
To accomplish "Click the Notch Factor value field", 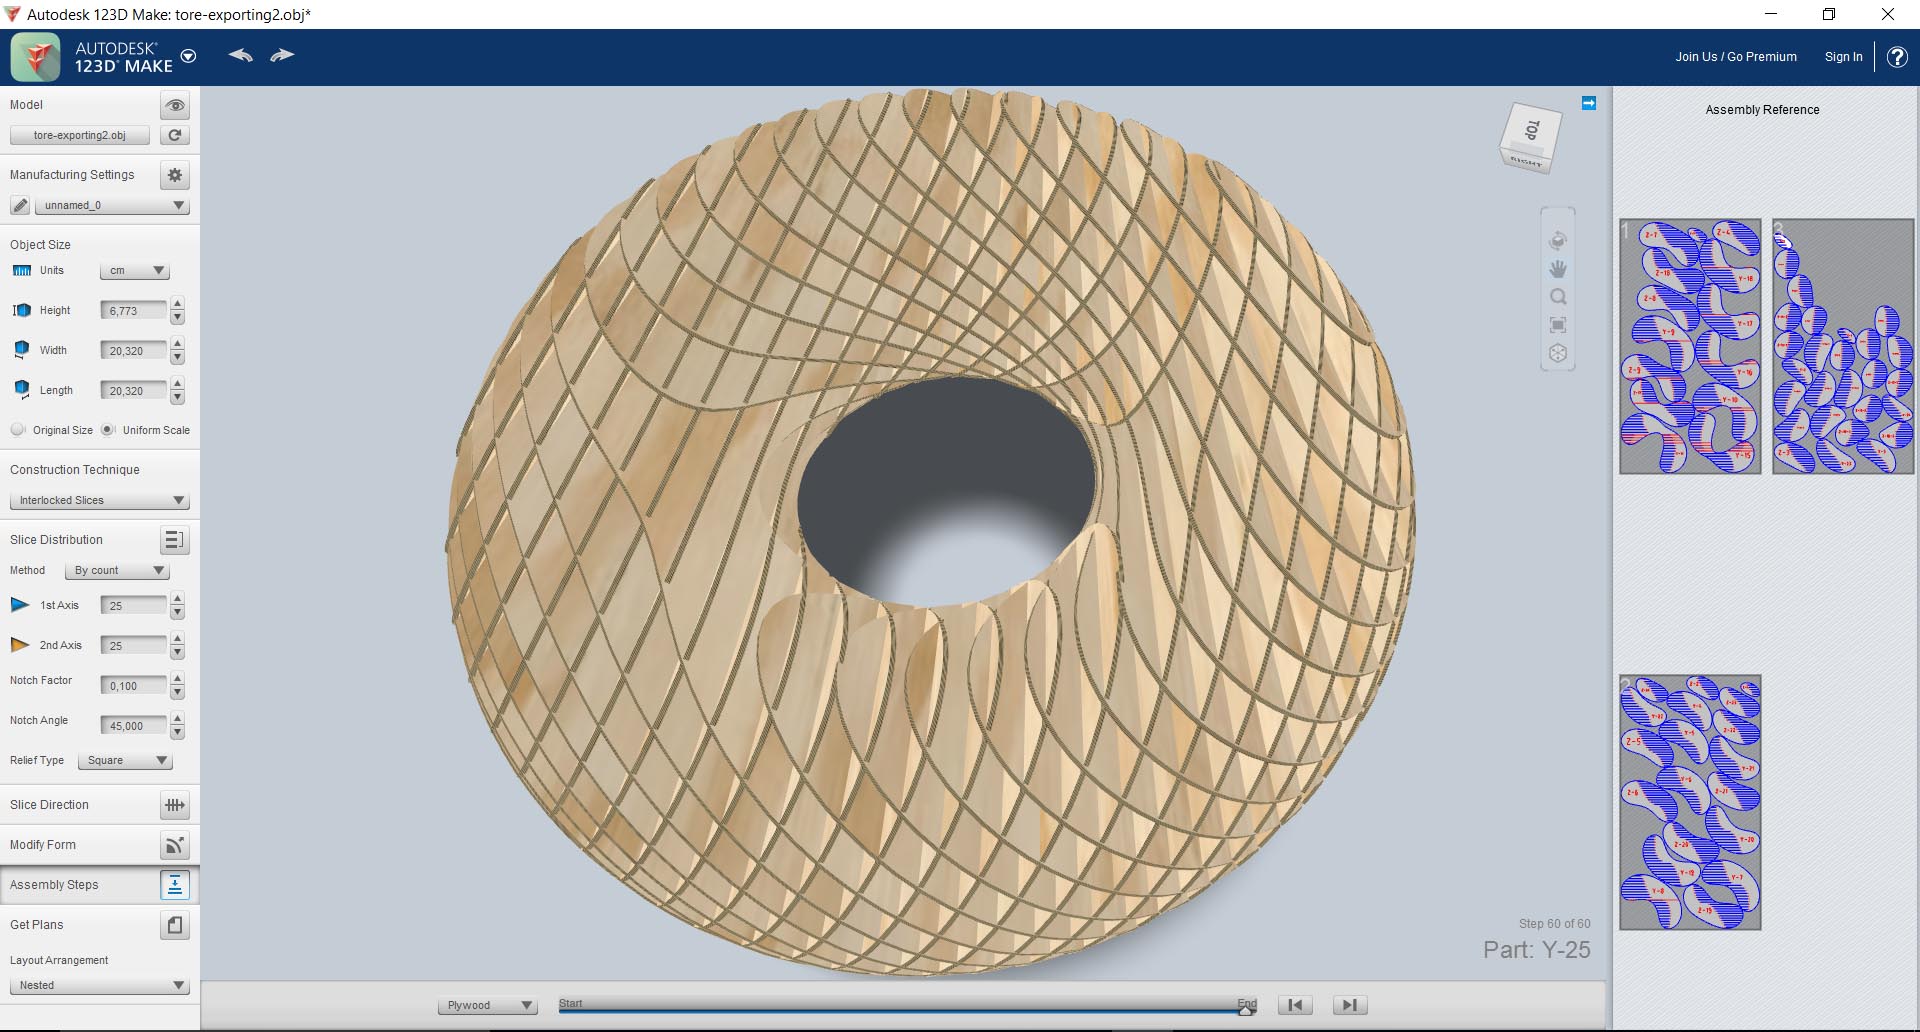I will (x=133, y=686).
